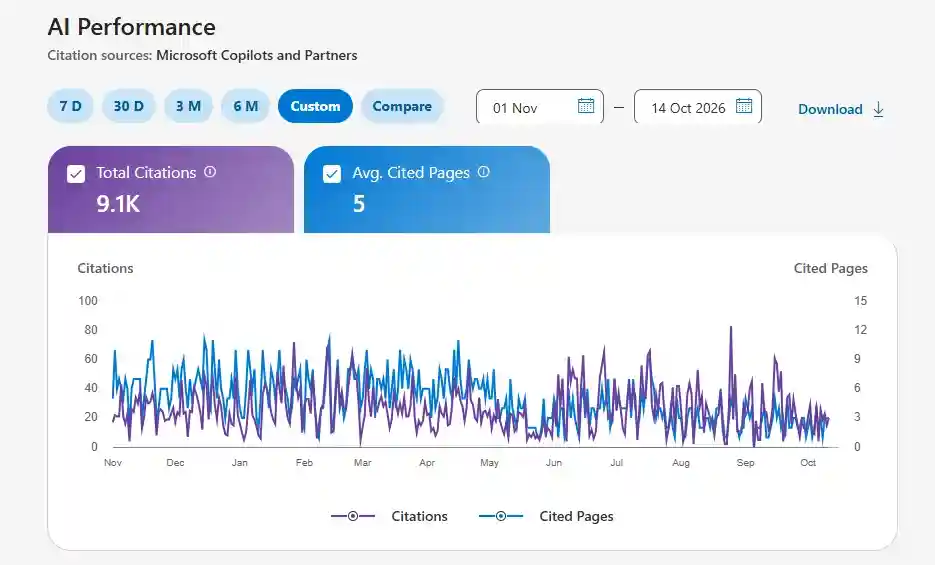Click the Jun label on the x-axis
The image size is (935, 565).
[554, 462]
